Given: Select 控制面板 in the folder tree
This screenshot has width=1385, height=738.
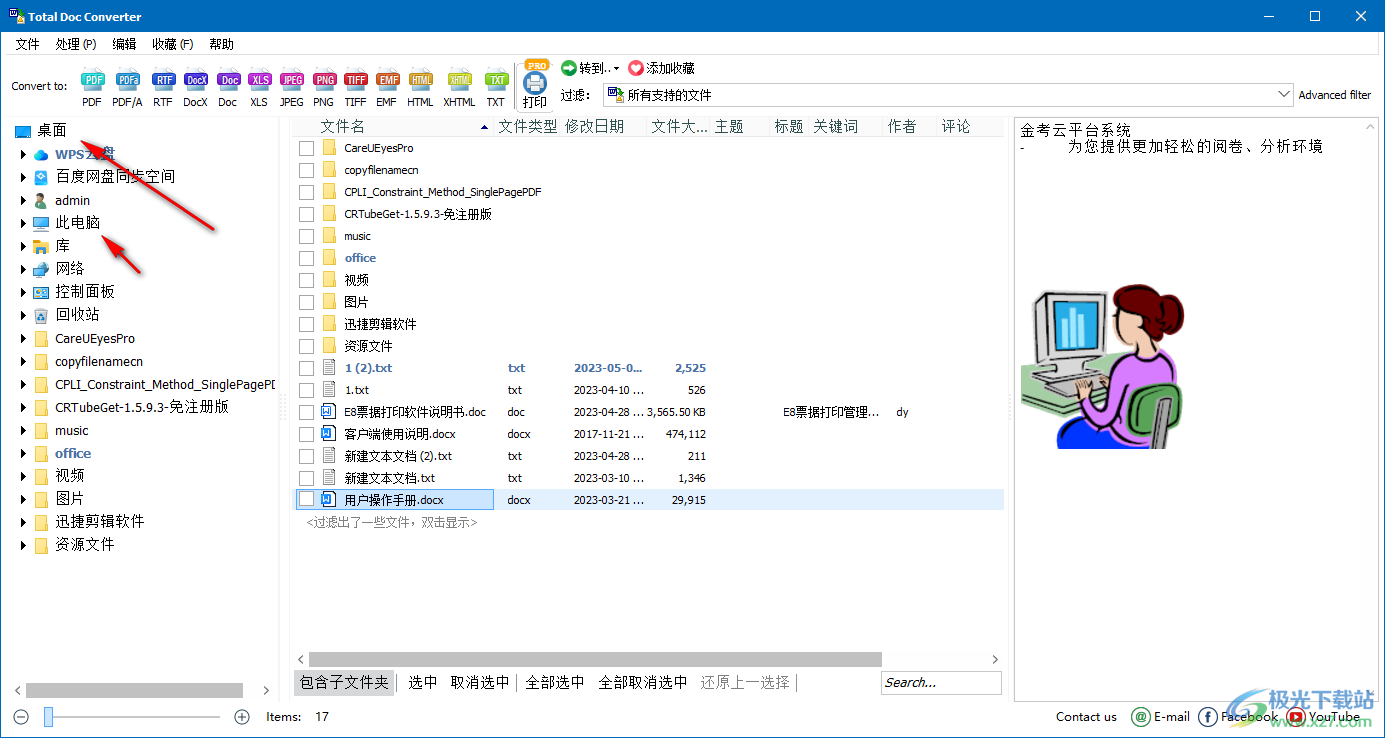Looking at the screenshot, I should coord(85,291).
